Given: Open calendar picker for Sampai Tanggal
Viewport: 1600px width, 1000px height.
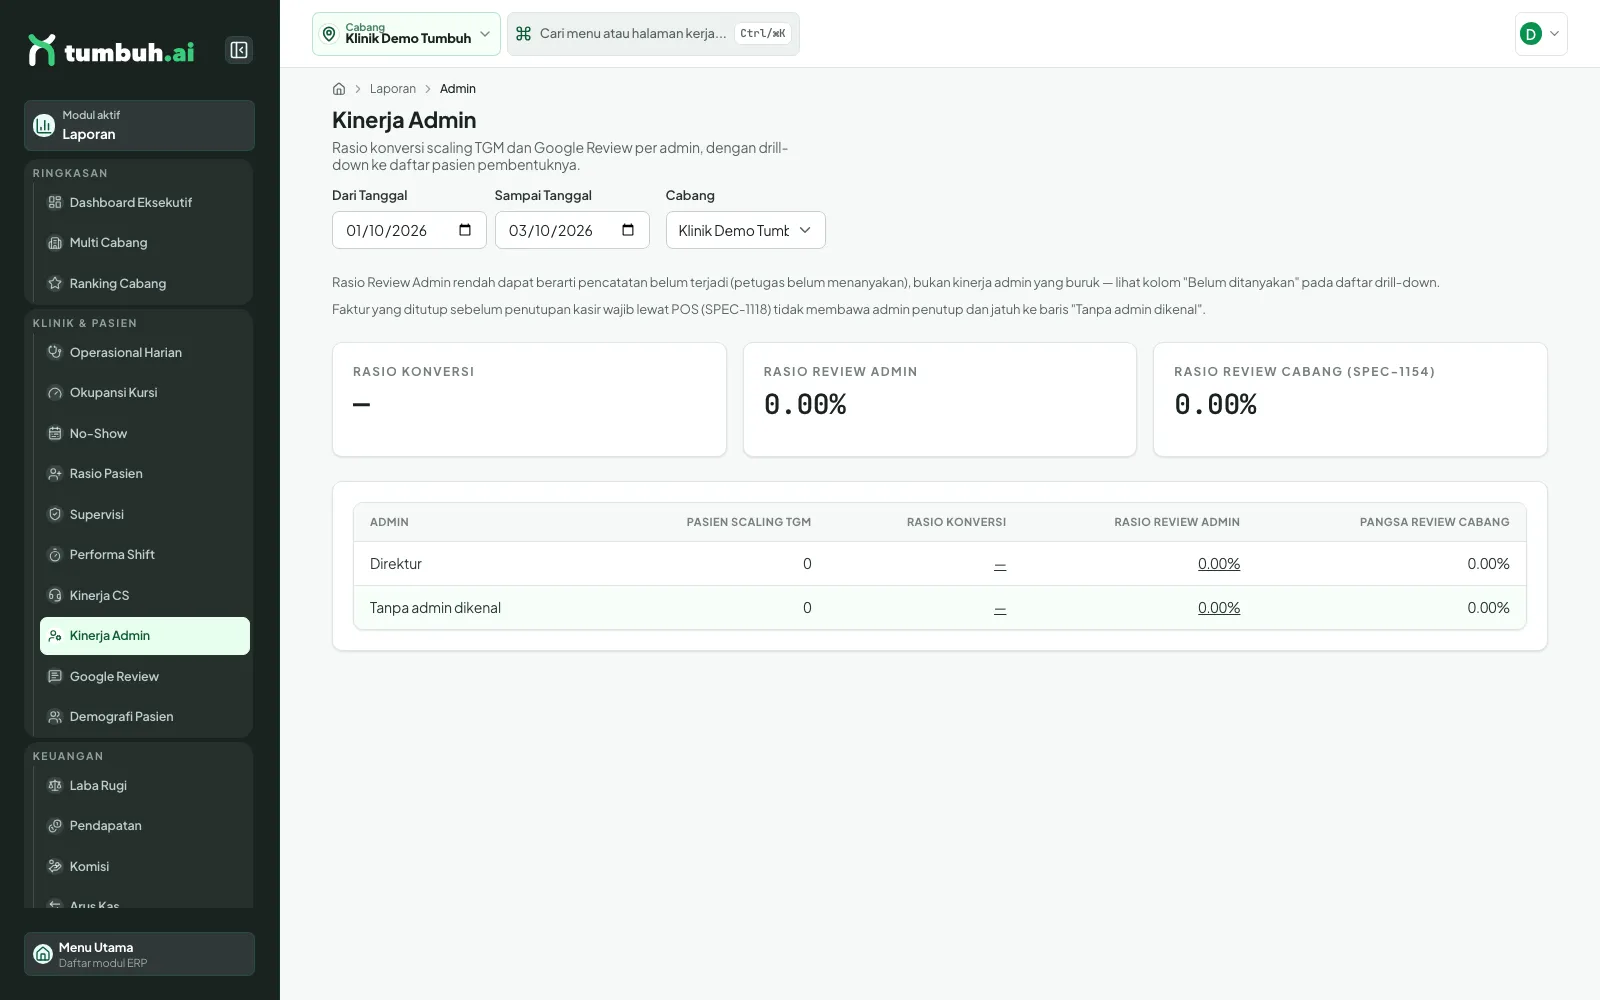Looking at the screenshot, I should coord(628,230).
